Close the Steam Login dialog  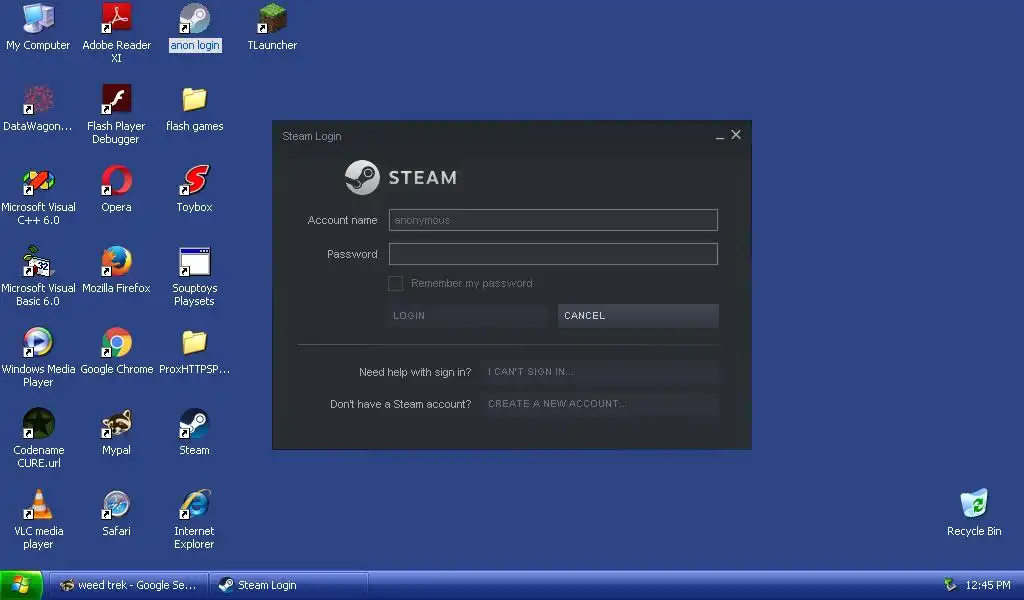tap(736, 134)
